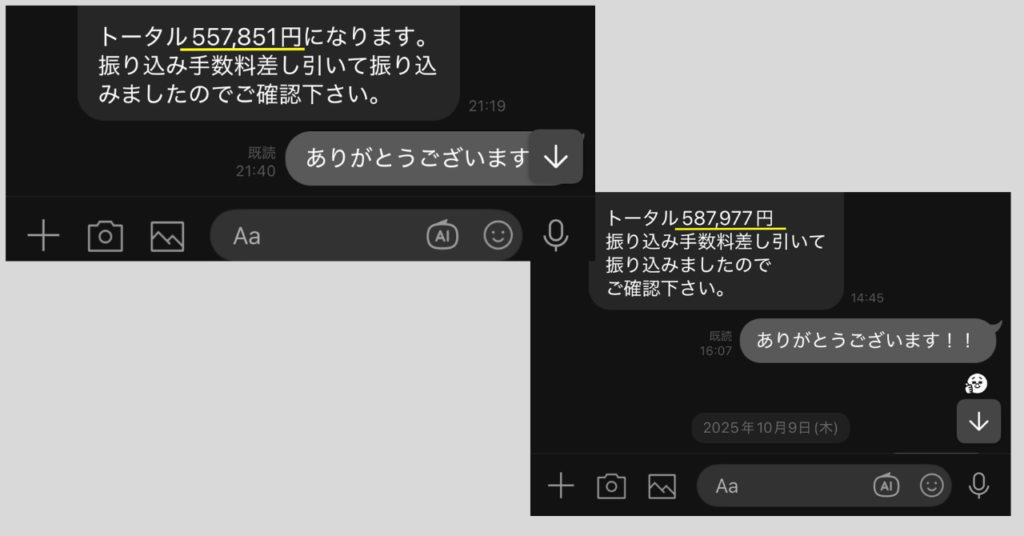Tap the plus icon in right chat
Screen dimensions: 1024x536
[560, 486]
